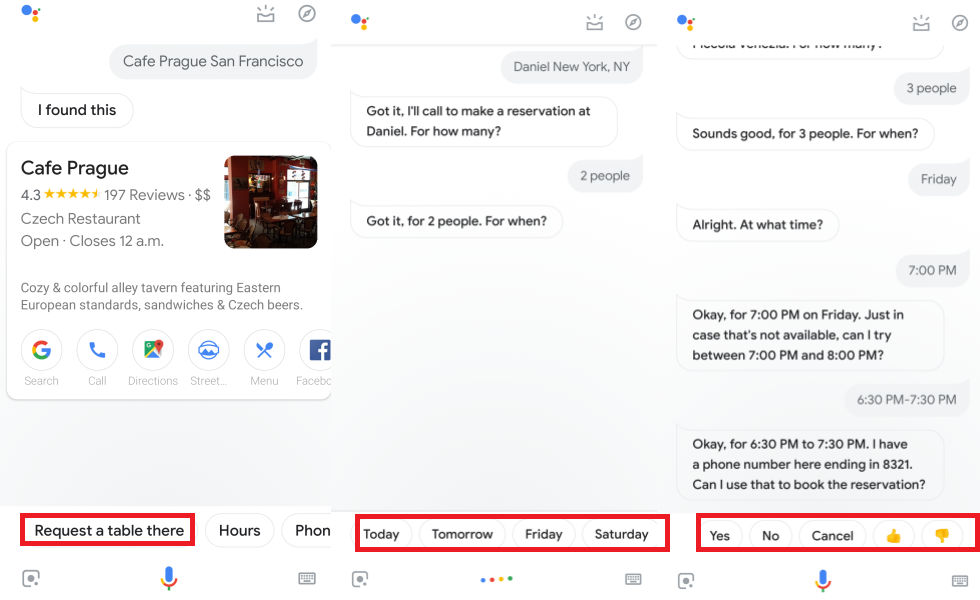Tap the listening dots on the Daniel reservation screen
This screenshot has width=980, height=600.
(497, 579)
